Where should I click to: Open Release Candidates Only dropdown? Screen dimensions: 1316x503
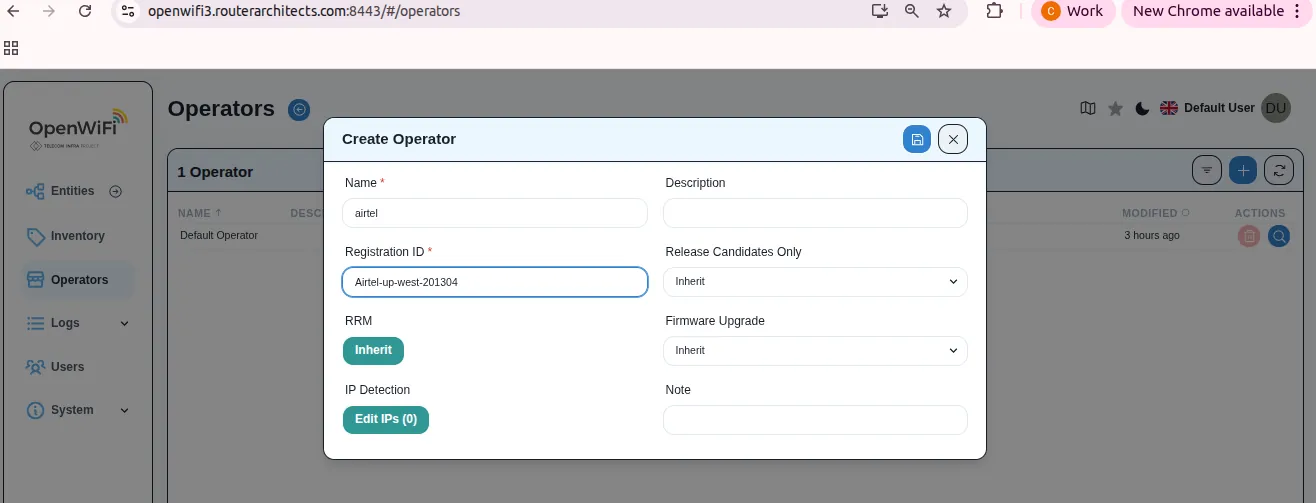[815, 282]
